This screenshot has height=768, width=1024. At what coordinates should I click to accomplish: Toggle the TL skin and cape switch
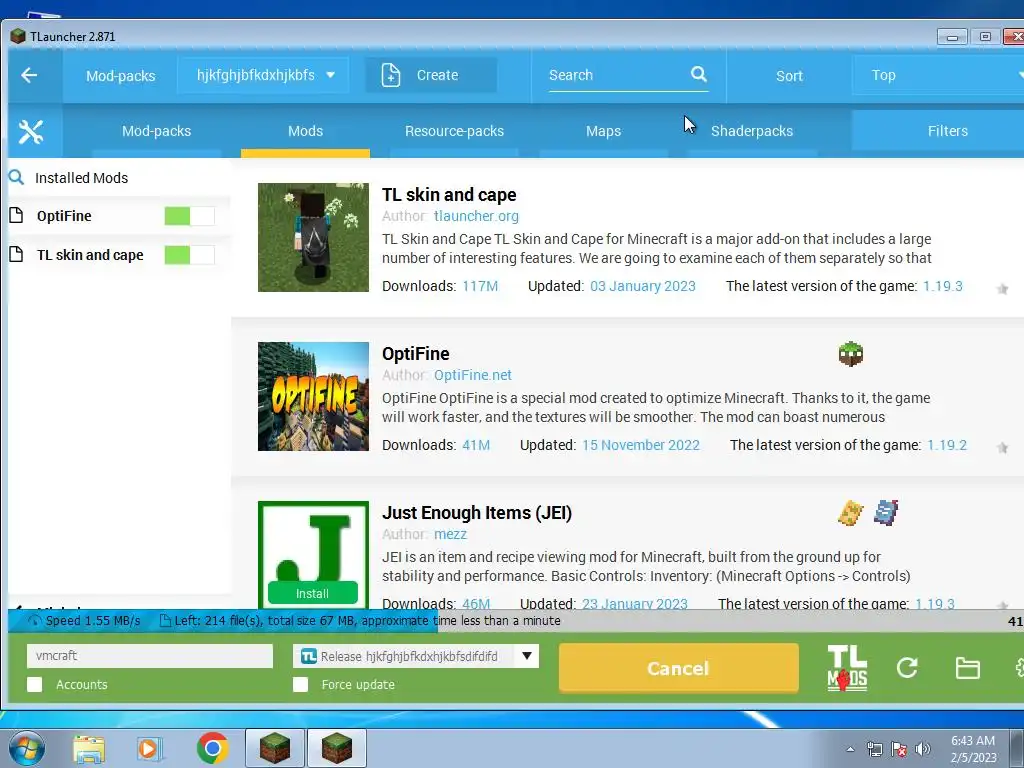[x=189, y=255]
